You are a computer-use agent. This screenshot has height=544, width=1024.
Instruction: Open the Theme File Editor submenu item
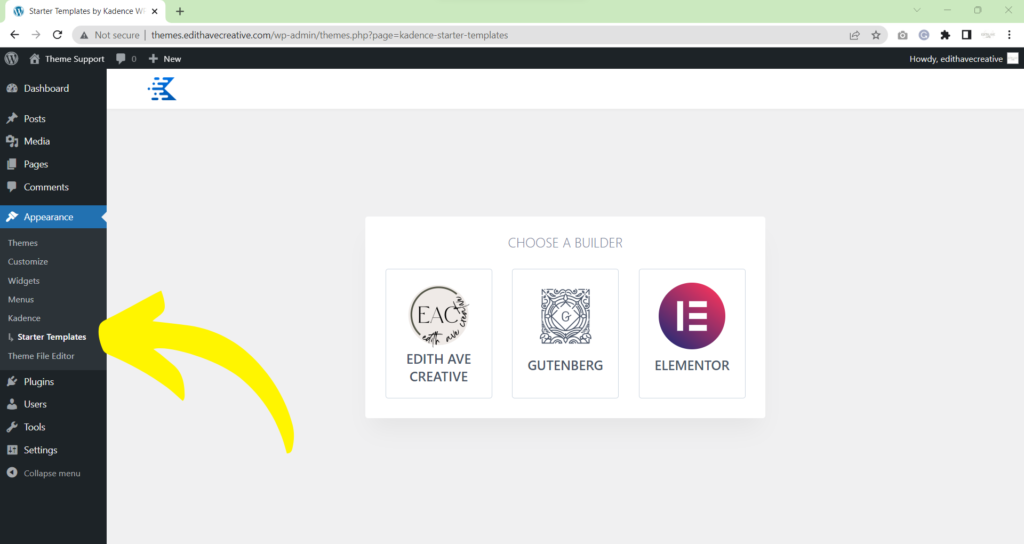point(41,356)
